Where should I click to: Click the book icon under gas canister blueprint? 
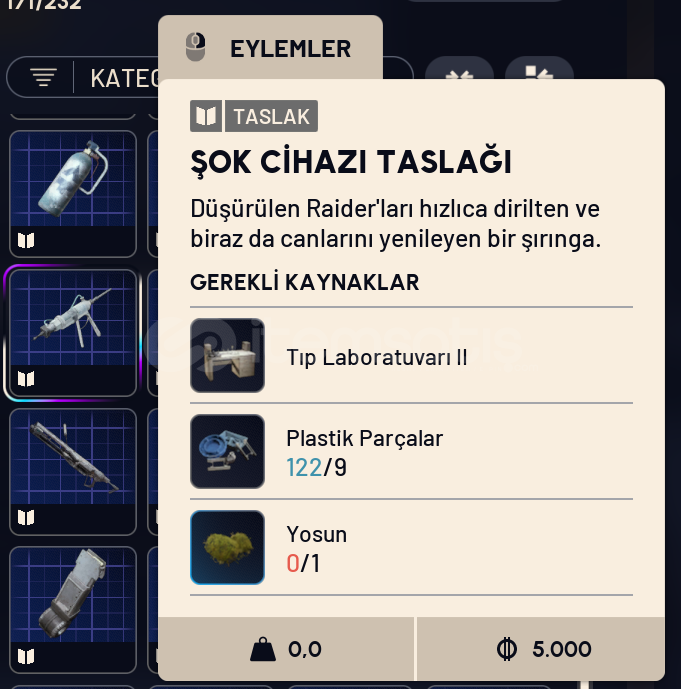pyautogui.click(x=26, y=240)
